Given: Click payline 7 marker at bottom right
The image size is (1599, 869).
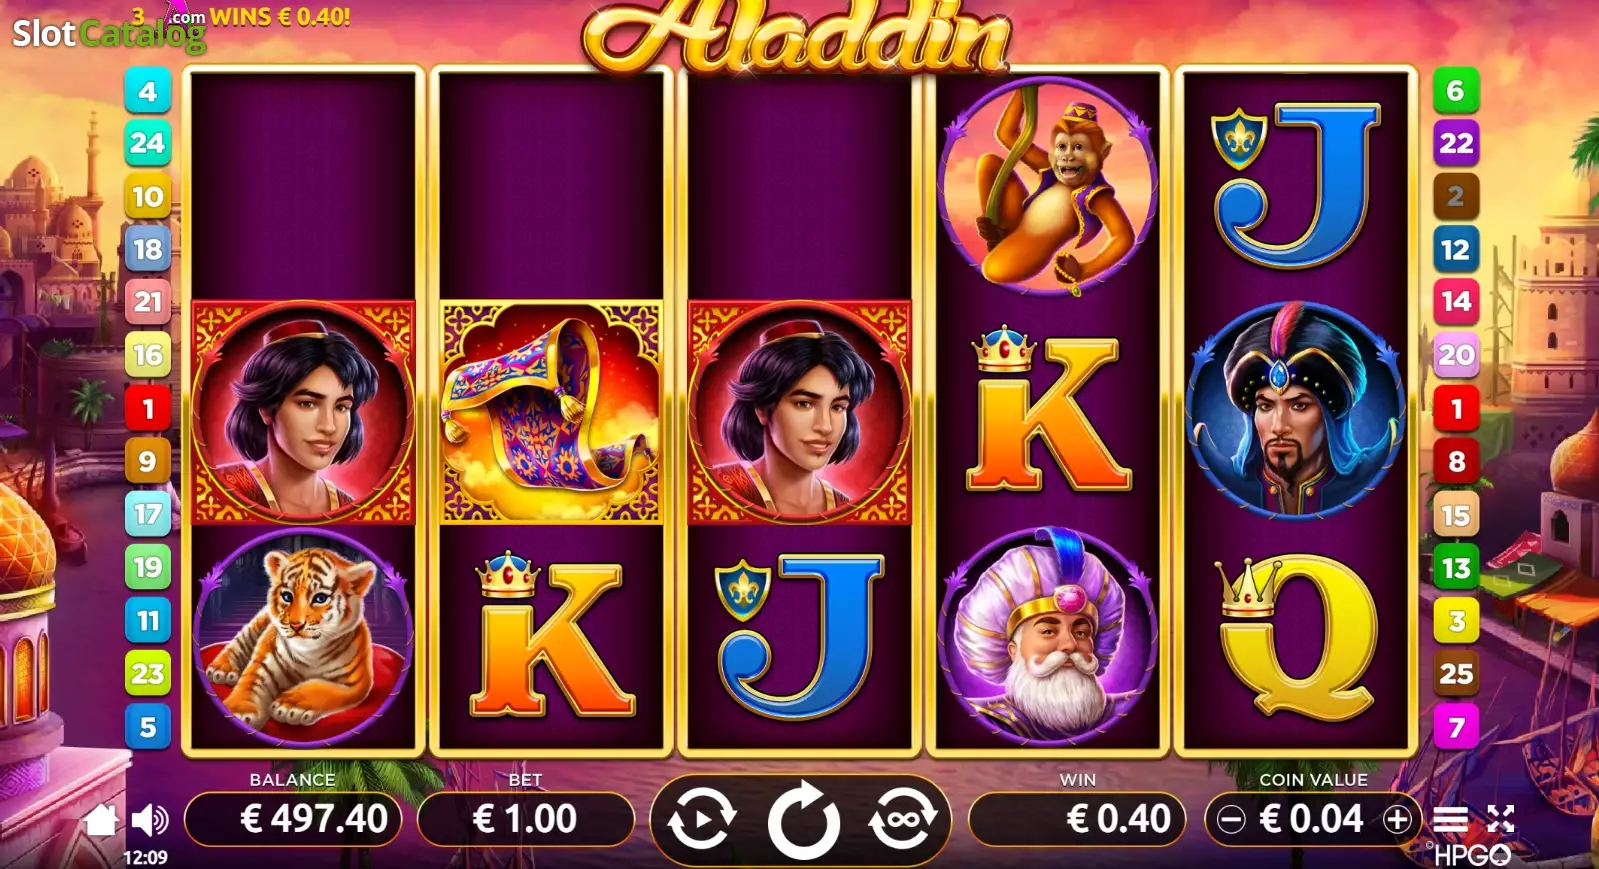Looking at the screenshot, I should pos(1456,727).
